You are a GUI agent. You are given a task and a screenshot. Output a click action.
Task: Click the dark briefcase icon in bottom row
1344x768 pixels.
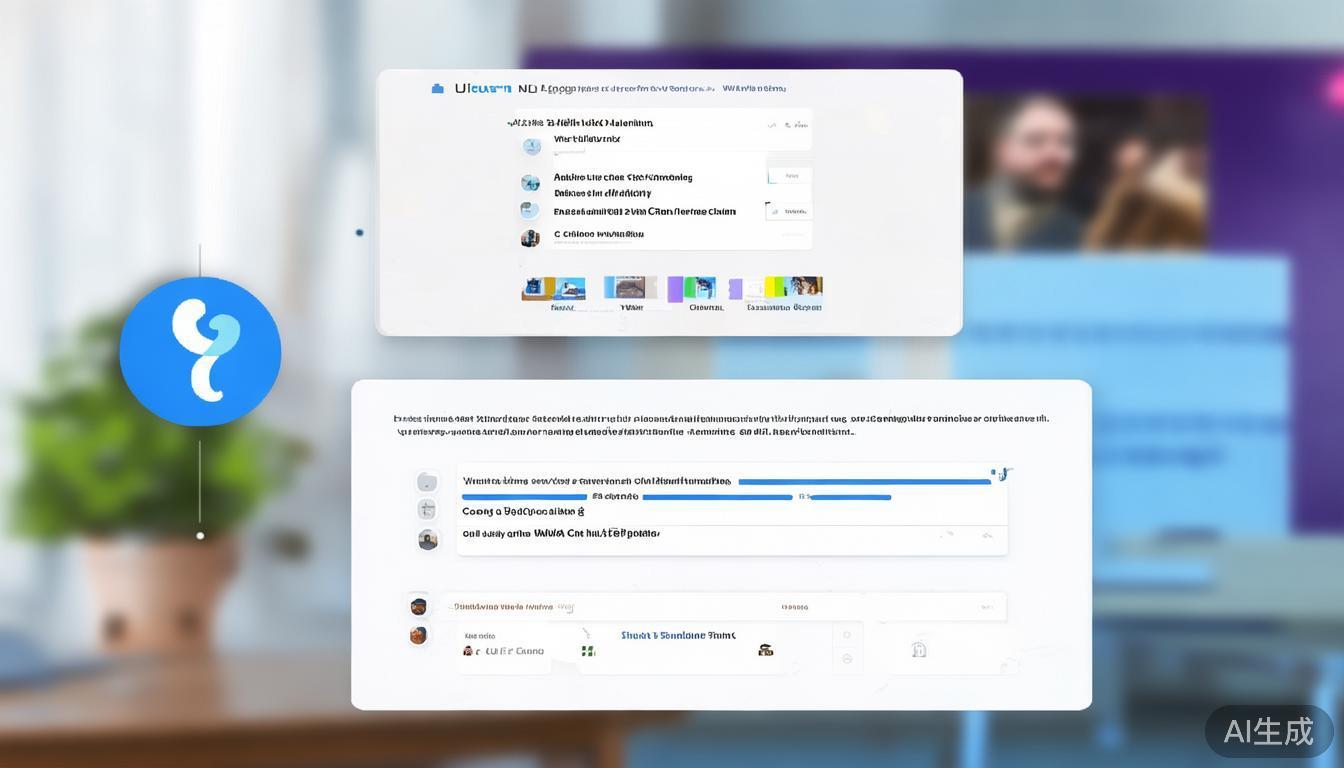coord(765,650)
